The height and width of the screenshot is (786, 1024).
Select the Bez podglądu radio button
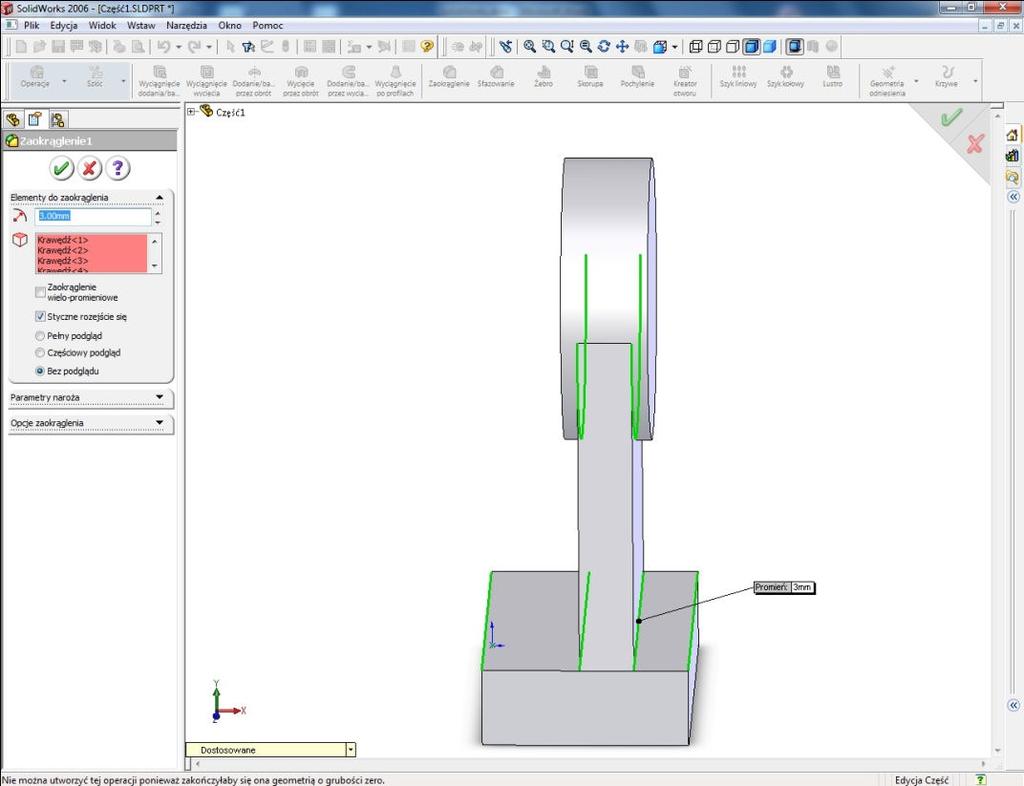pyautogui.click(x=40, y=371)
